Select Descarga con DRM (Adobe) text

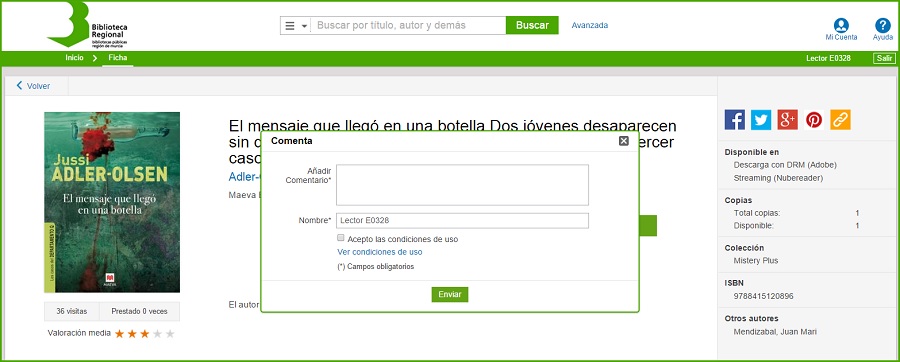(x=785, y=165)
